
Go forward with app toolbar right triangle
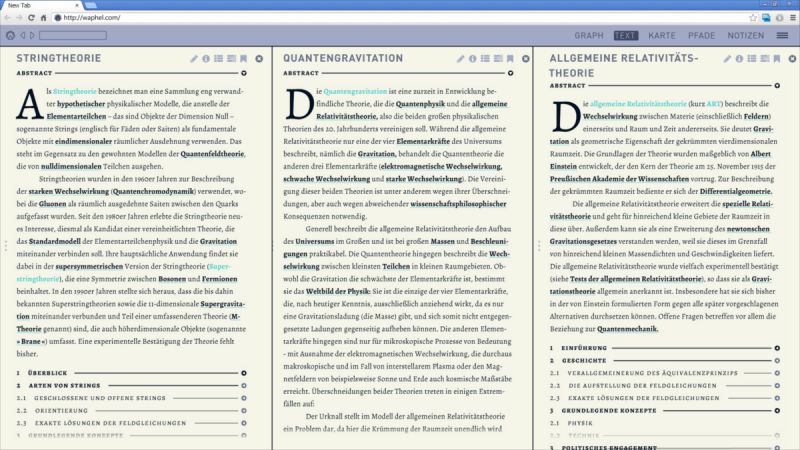pyautogui.click(x=32, y=35)
